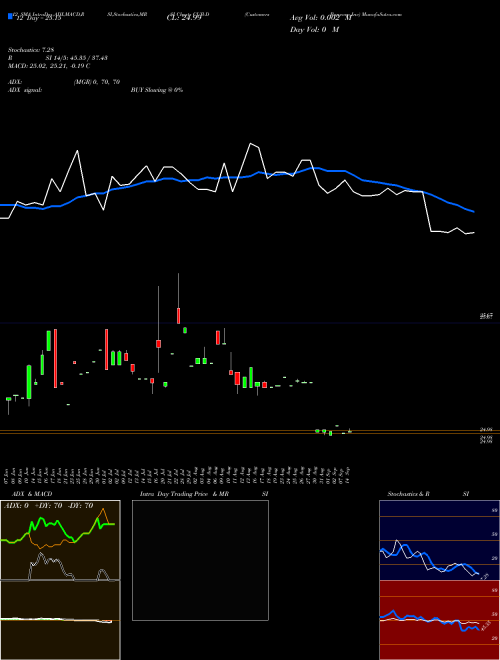Open the MACD lower chart thumbnail
Screen dimensions: 500x660
tap(60, 620)
